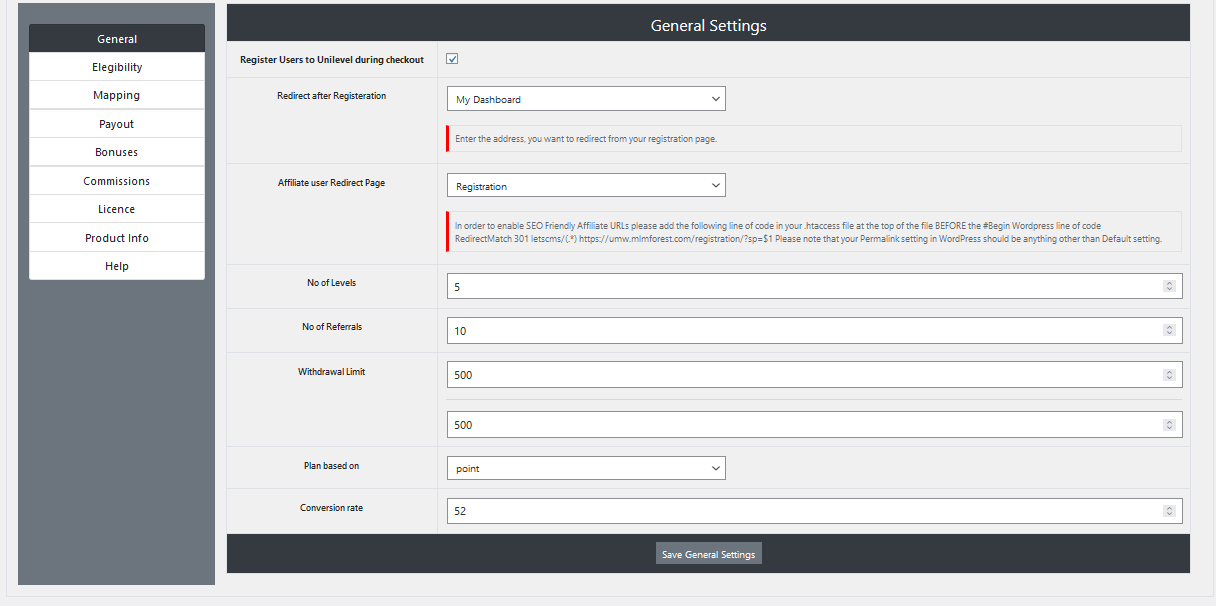Viewport: 1216px width, 606px height.
Task: Switch to the Mapping tab
Action: [116, 94]
